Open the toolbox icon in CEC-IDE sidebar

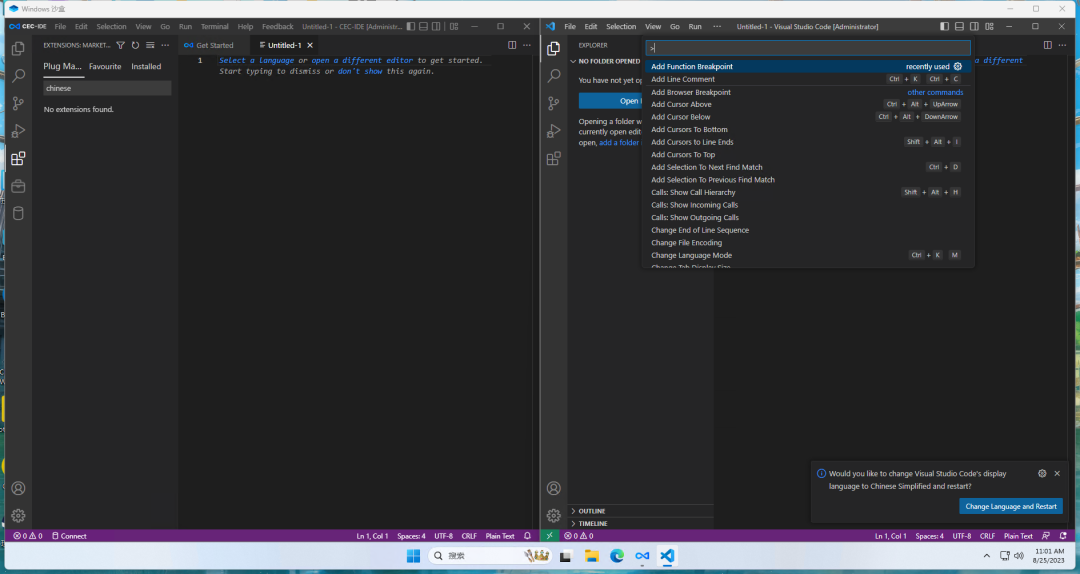[19, 186]
